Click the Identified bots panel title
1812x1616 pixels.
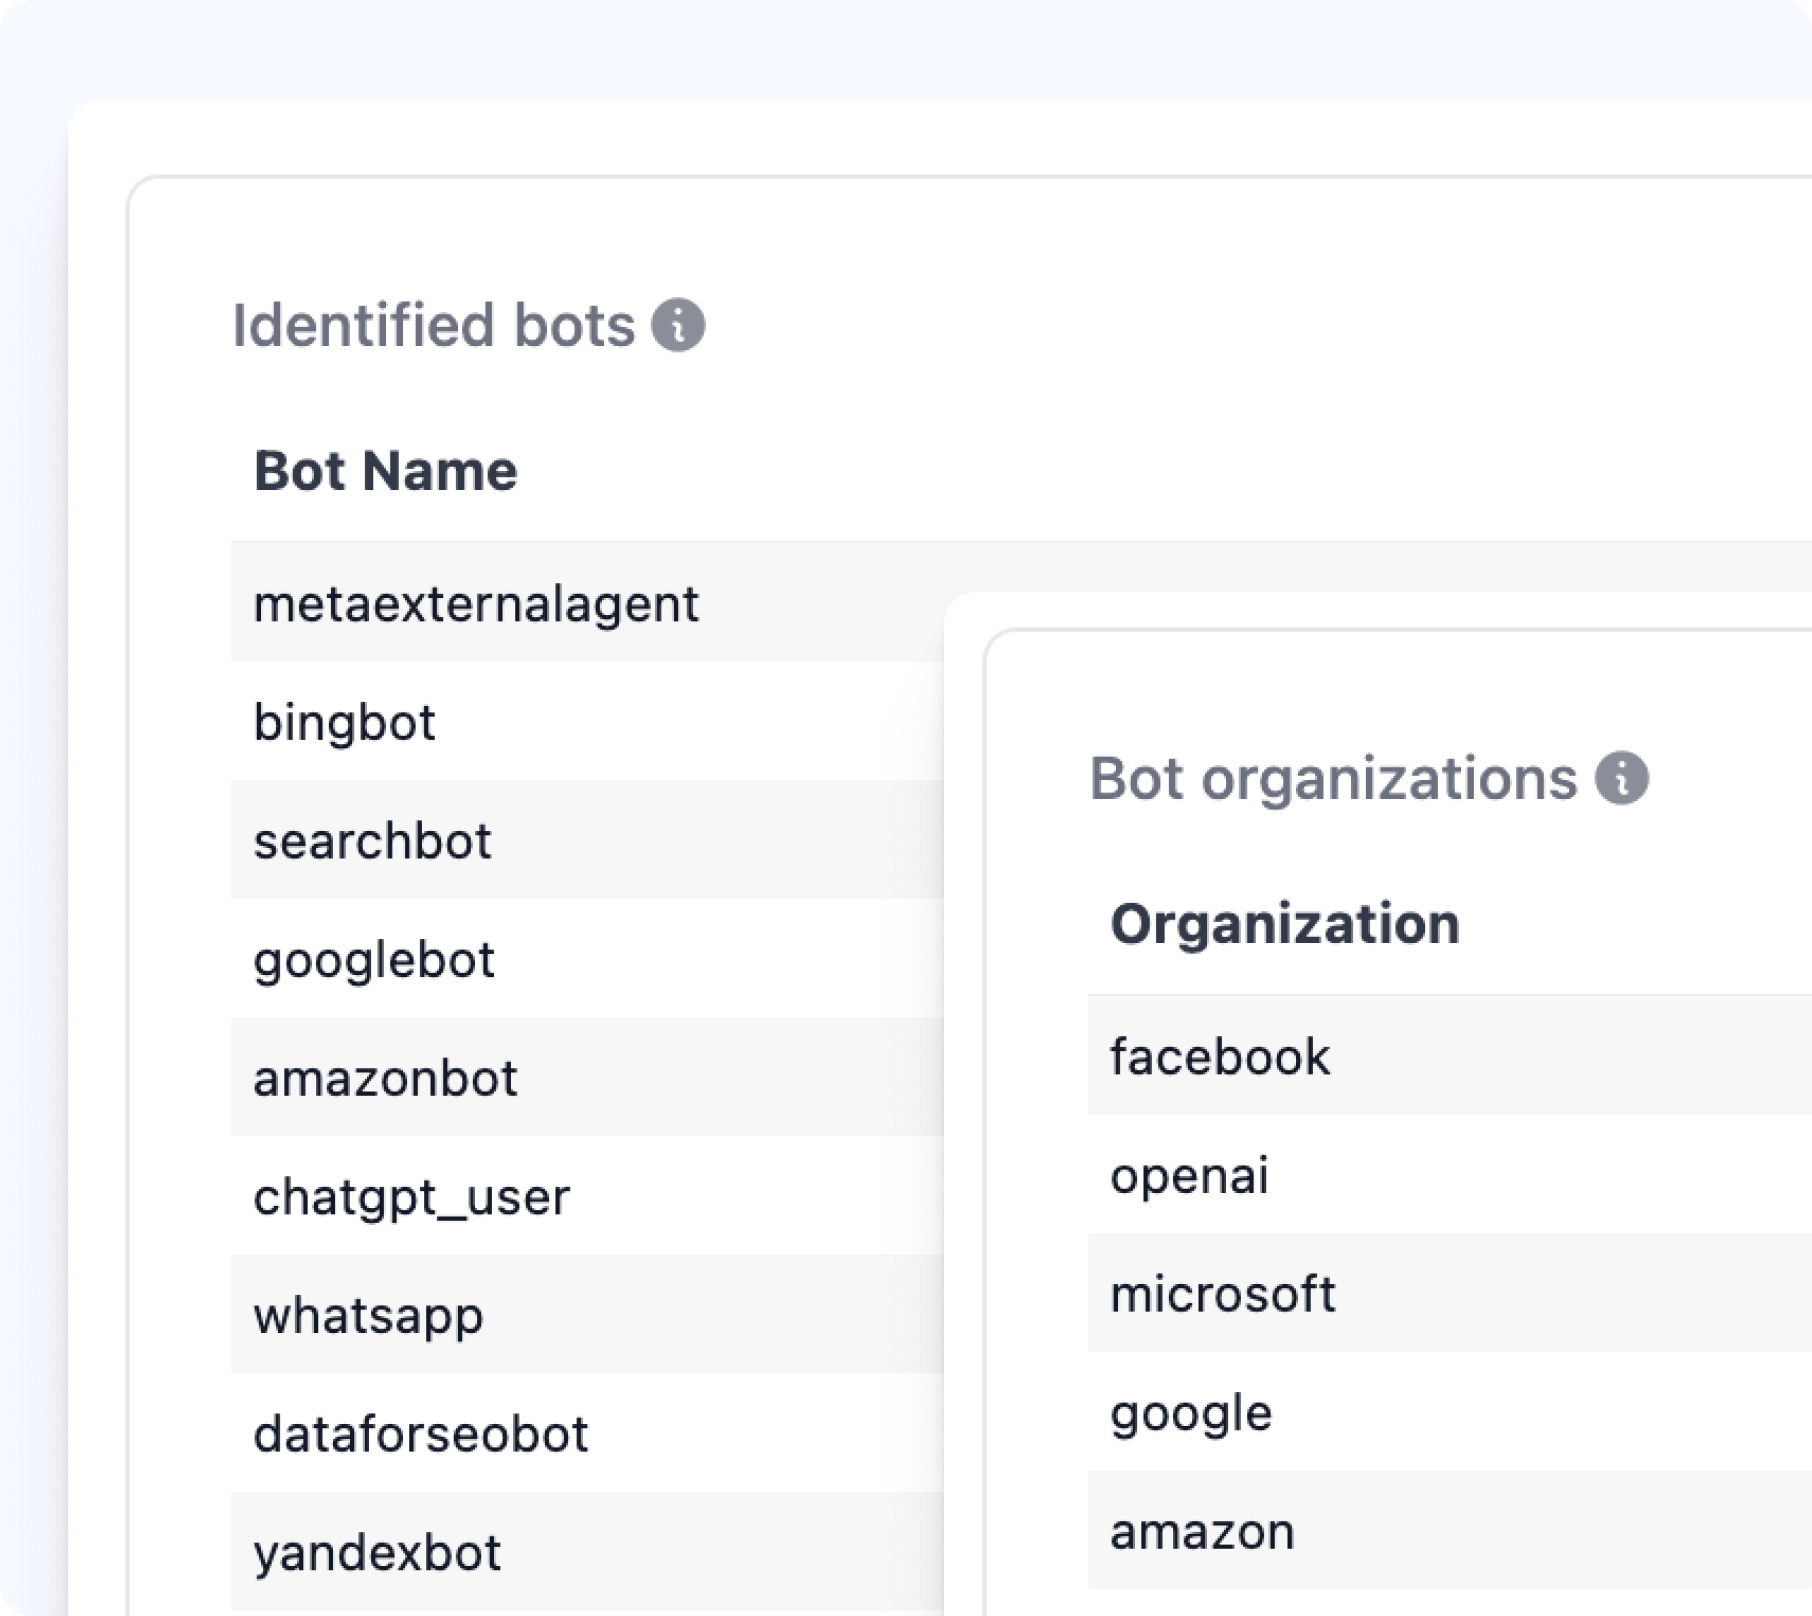[433, 326]
